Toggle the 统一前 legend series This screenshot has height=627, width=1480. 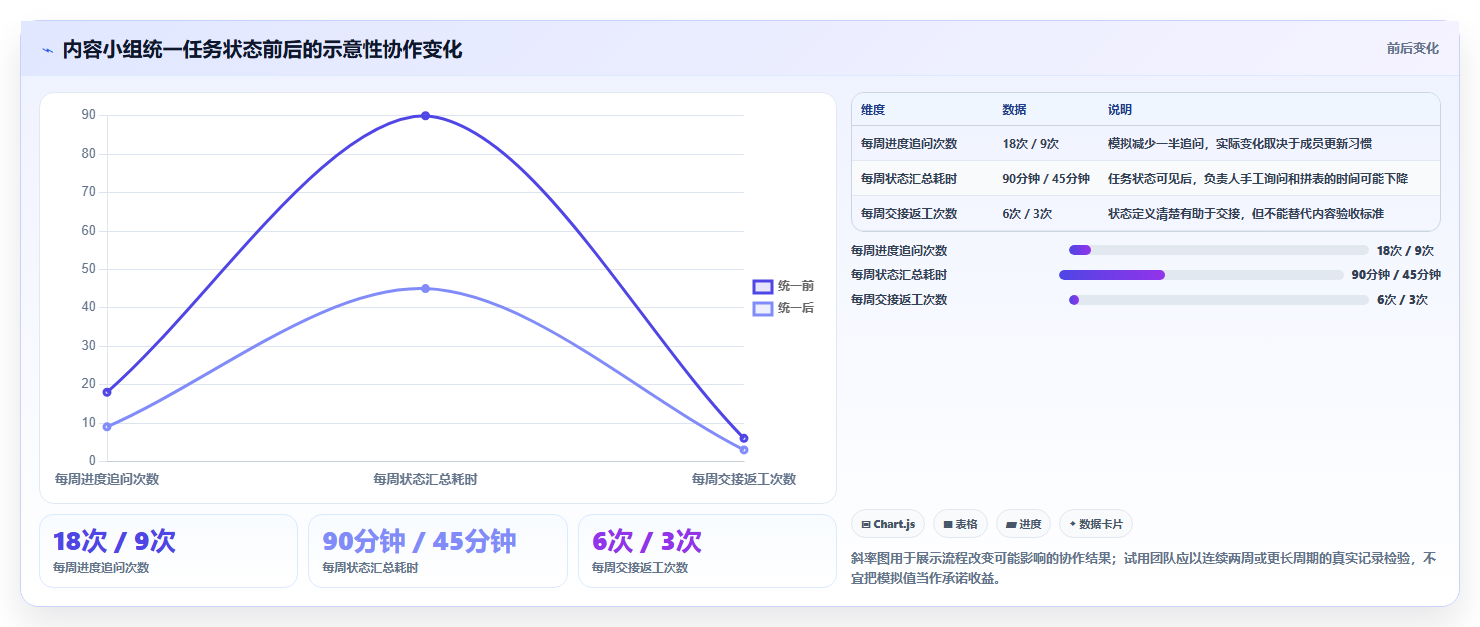coord(783,286)
